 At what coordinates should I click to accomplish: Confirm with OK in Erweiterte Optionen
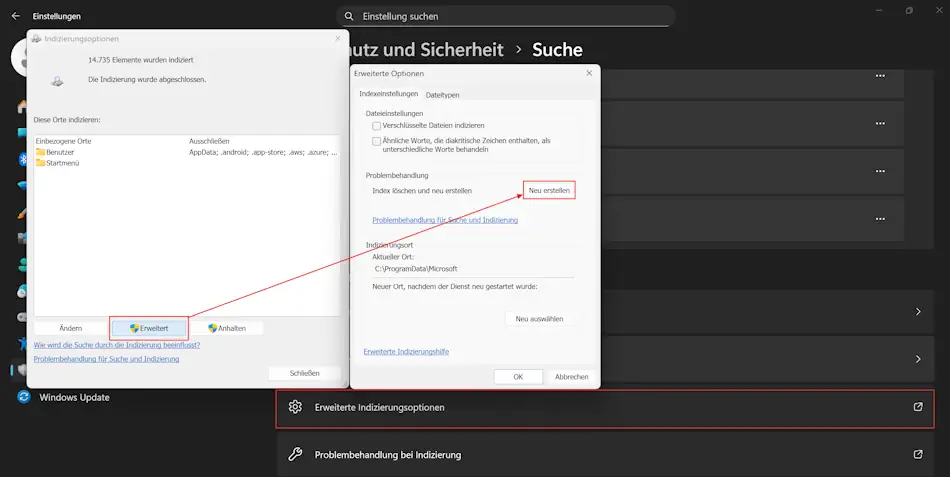(x=518, y=377)
